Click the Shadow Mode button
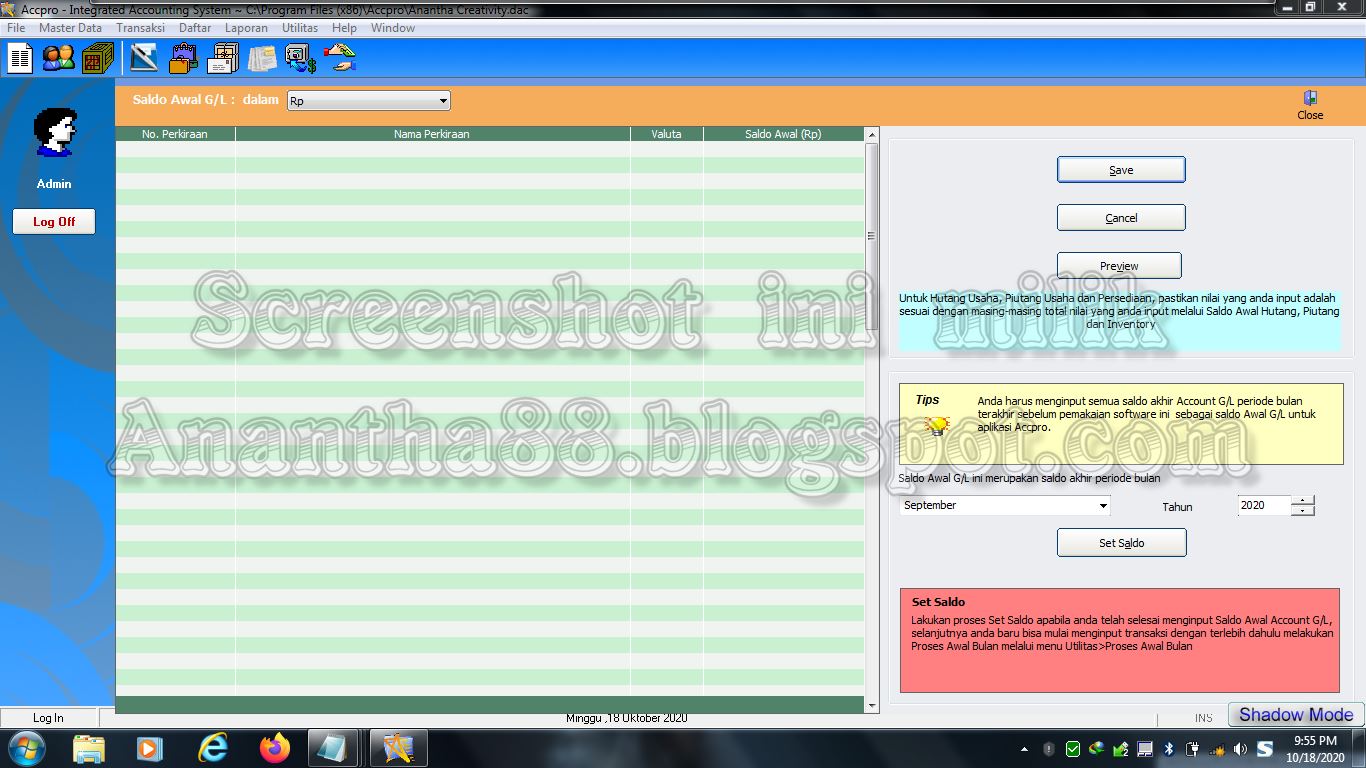Viewport: 1366px width, 768px height. click(x=1296, y=715)
